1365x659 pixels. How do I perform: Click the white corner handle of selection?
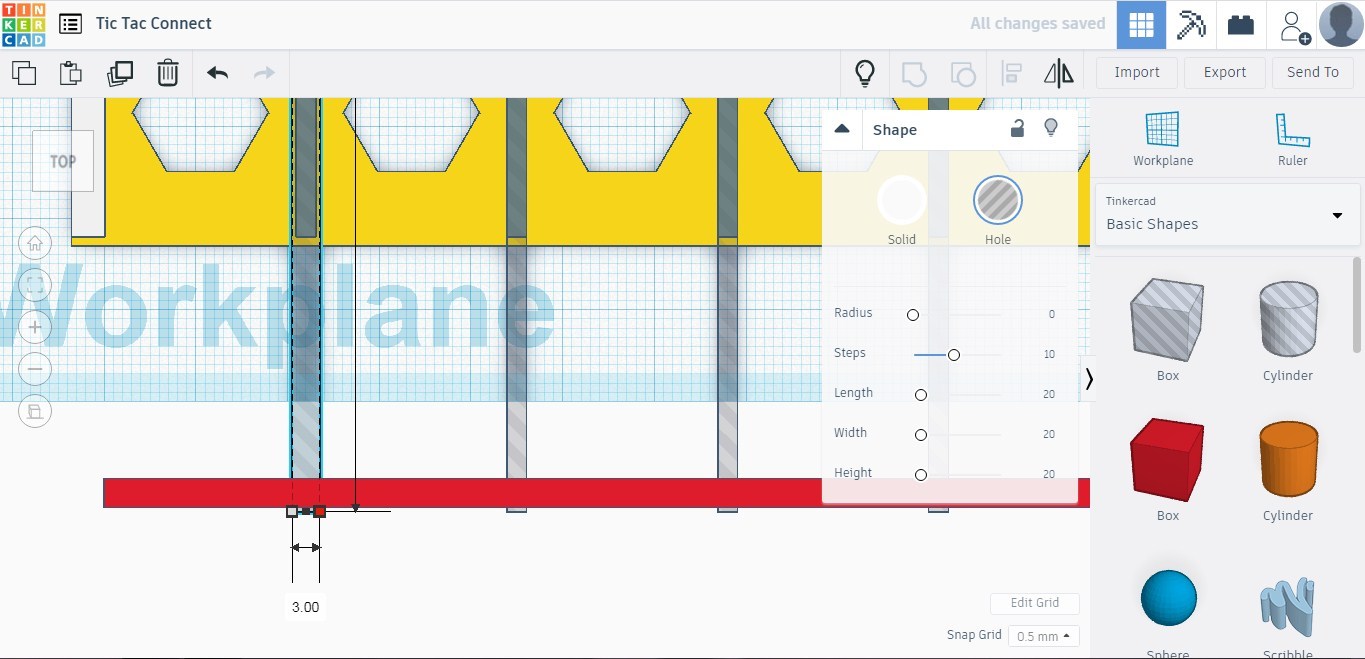coord(292,511)
